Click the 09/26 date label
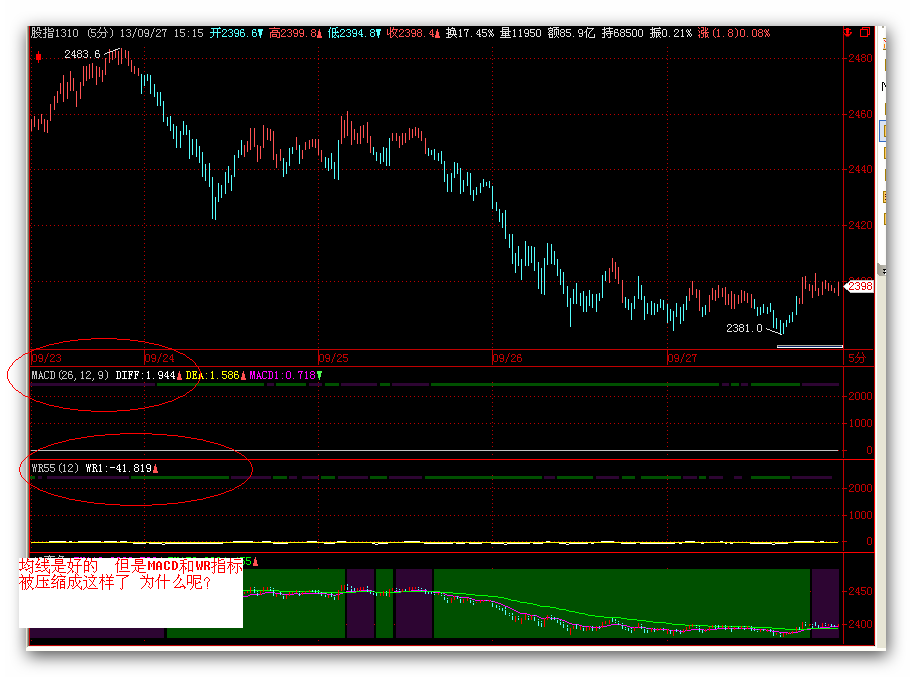This screenshot has width=912, height=677. pos(508,358)
